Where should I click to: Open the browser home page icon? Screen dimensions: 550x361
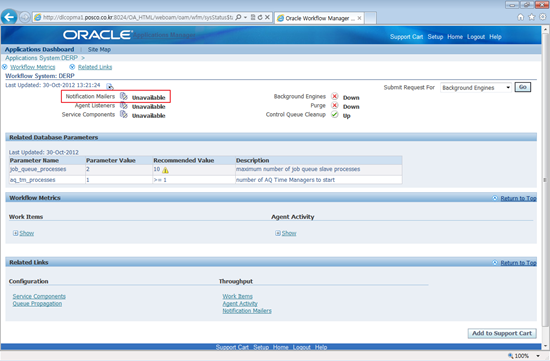click(x=521, y=17)
